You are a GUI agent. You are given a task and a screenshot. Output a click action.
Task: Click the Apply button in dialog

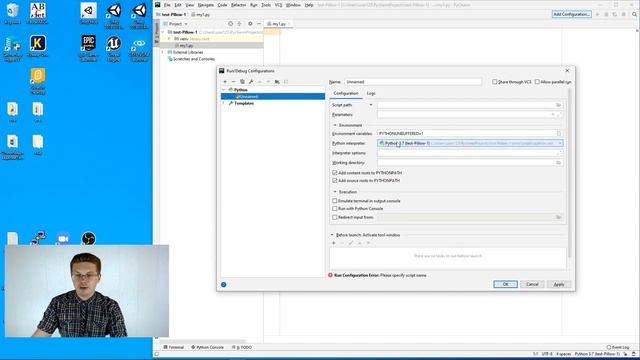[x=559, y=284]
